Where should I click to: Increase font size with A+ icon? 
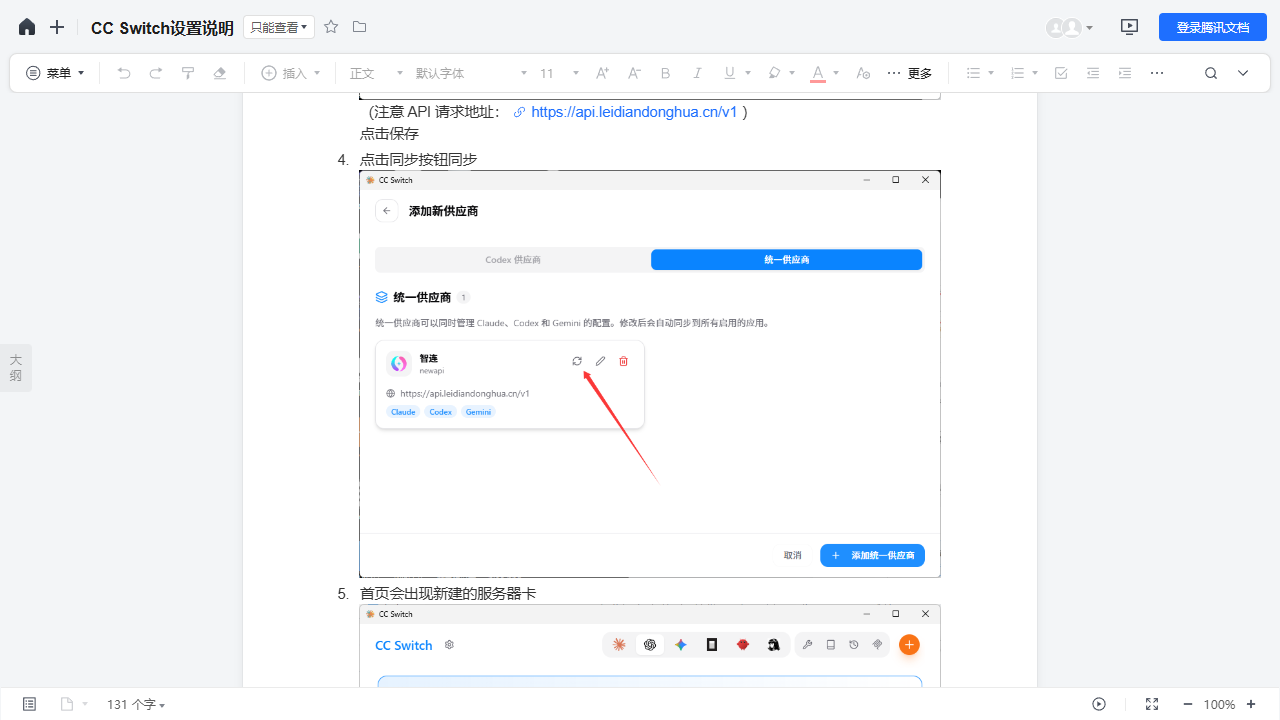602,73
